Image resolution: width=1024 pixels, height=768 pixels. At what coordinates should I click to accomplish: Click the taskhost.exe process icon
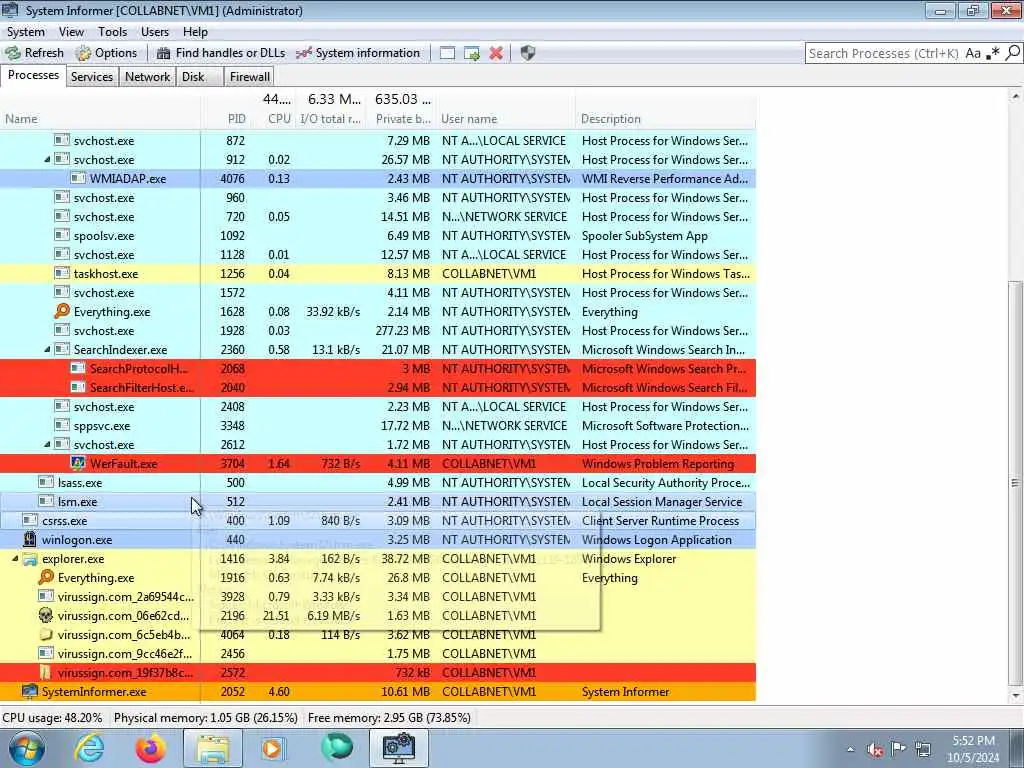tap(62, 274)
